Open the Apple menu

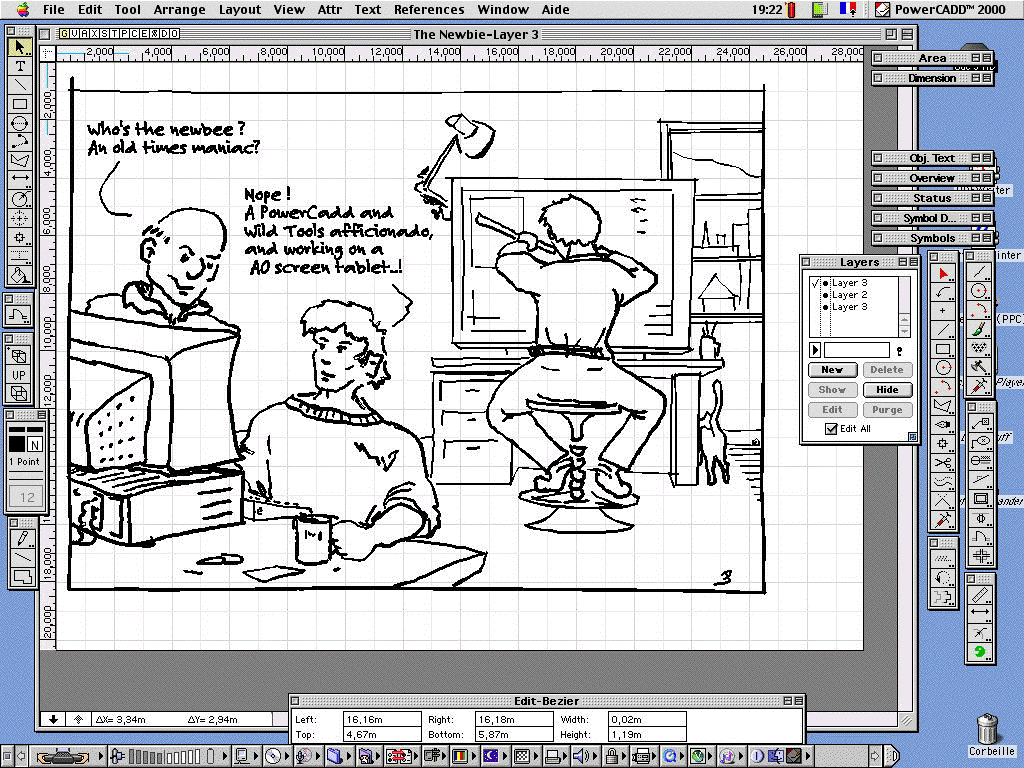tap(22, 9)
